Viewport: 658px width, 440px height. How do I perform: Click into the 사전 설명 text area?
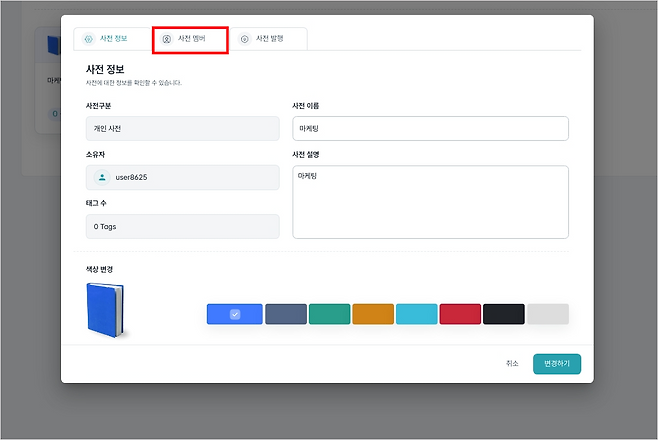[430, 201]
